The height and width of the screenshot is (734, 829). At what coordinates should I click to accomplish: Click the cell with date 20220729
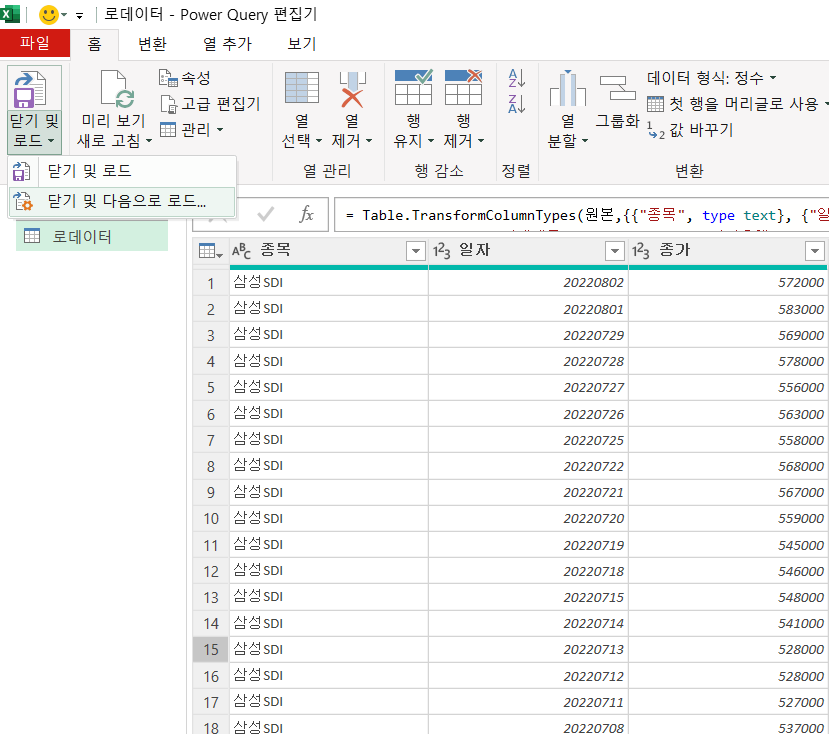point(528,335)
